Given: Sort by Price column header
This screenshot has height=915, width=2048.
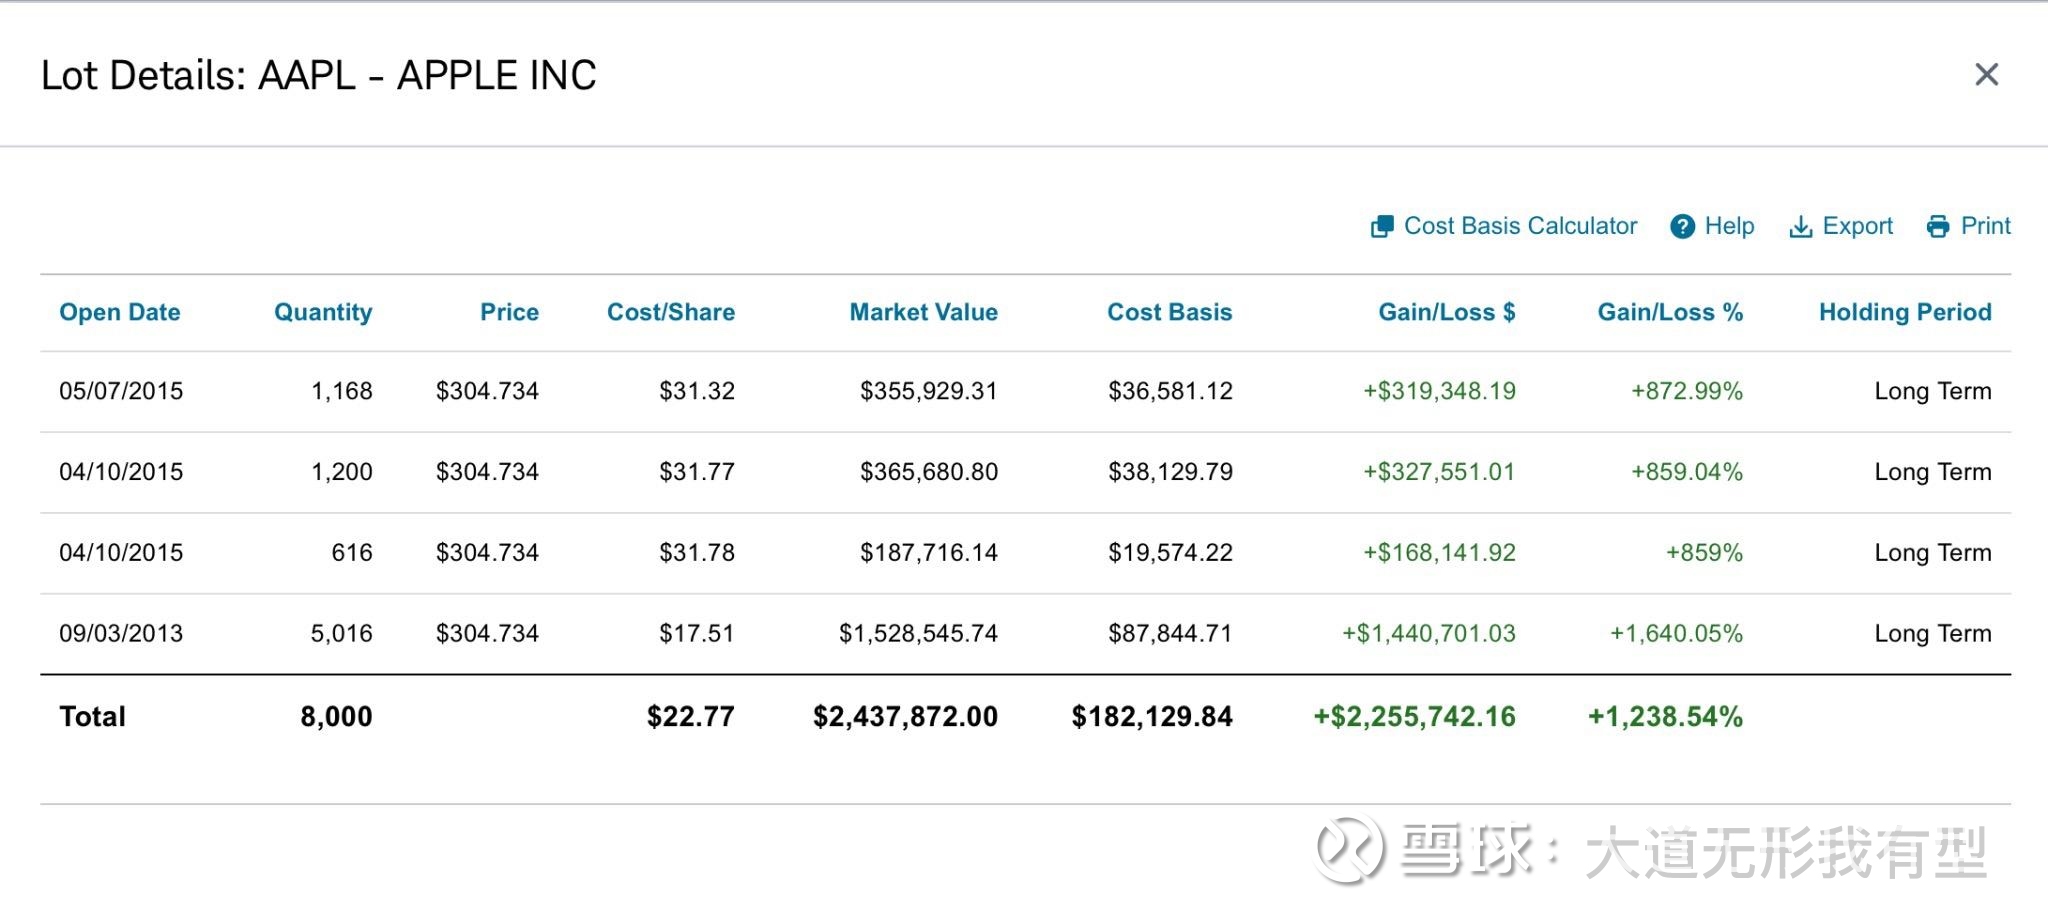Looking at the screenshot, I should [509, 312].
